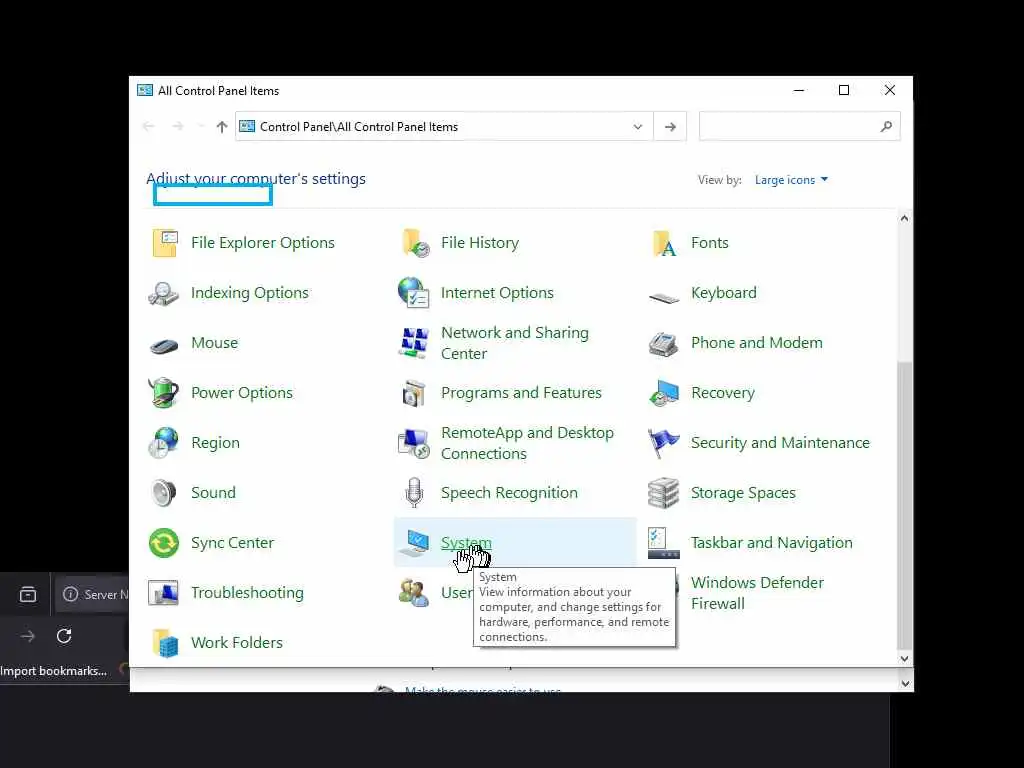Select the Server tab in browser
The image size is (1024, 768).
(x=92, y=594)
